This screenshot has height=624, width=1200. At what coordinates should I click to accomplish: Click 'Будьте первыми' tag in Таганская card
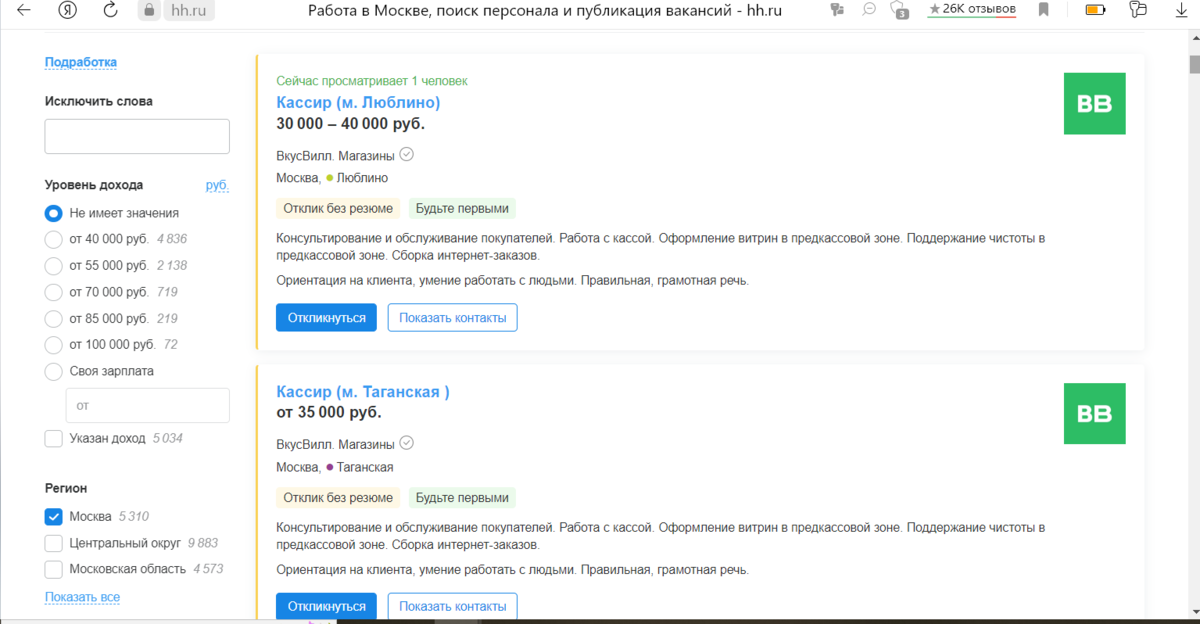tap(462, 498)
